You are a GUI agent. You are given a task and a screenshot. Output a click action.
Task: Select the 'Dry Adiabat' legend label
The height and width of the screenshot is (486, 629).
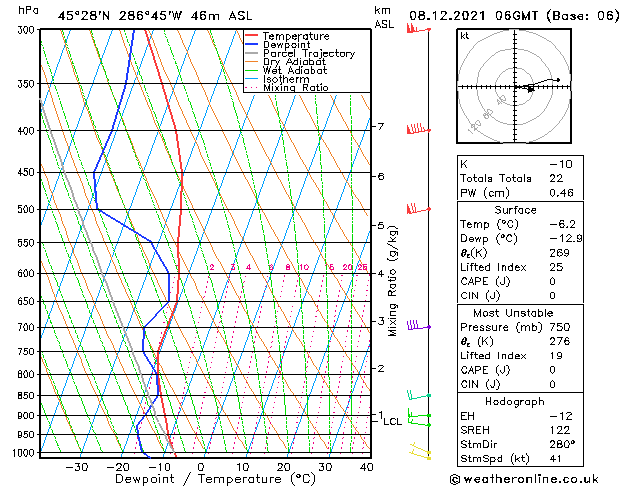(294, 62)
